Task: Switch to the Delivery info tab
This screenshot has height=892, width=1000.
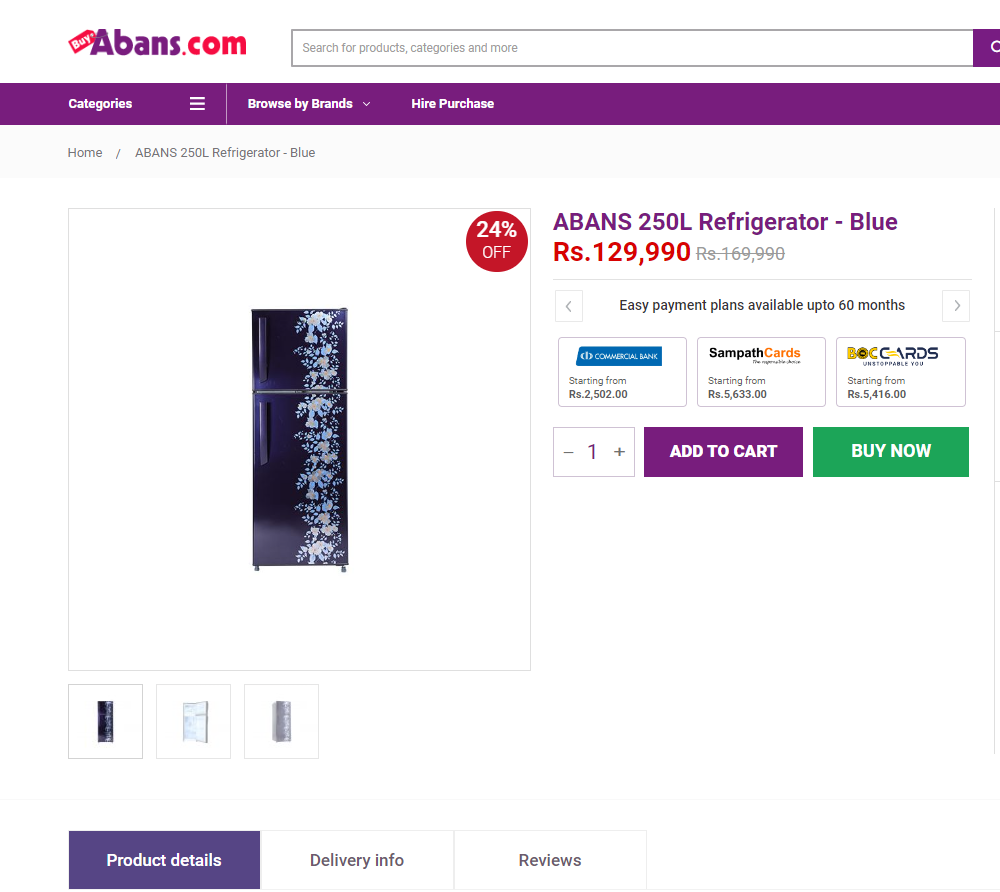Action: 357,860
